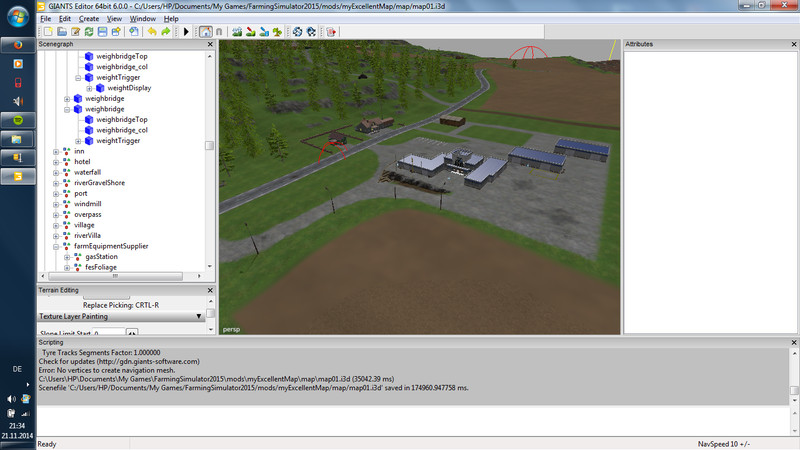The image size is (800, 450).
Task: Open the Edit menu
Action: (65, 18)
